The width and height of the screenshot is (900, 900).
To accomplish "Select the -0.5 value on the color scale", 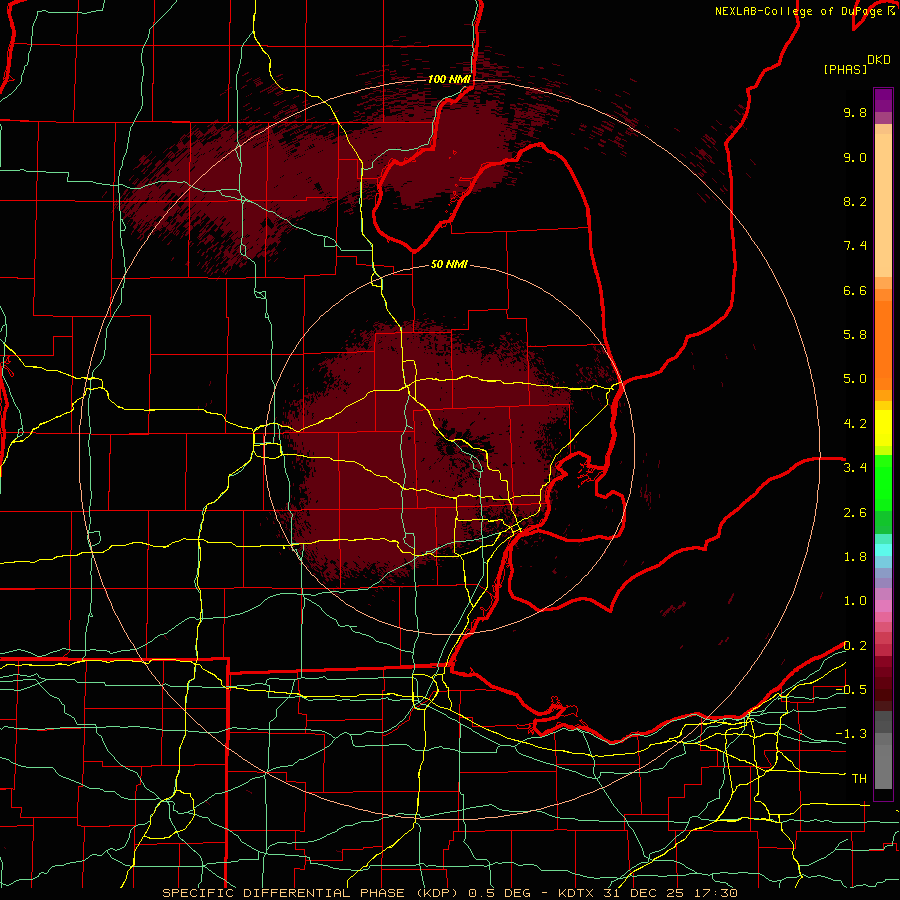I will 851,690.
